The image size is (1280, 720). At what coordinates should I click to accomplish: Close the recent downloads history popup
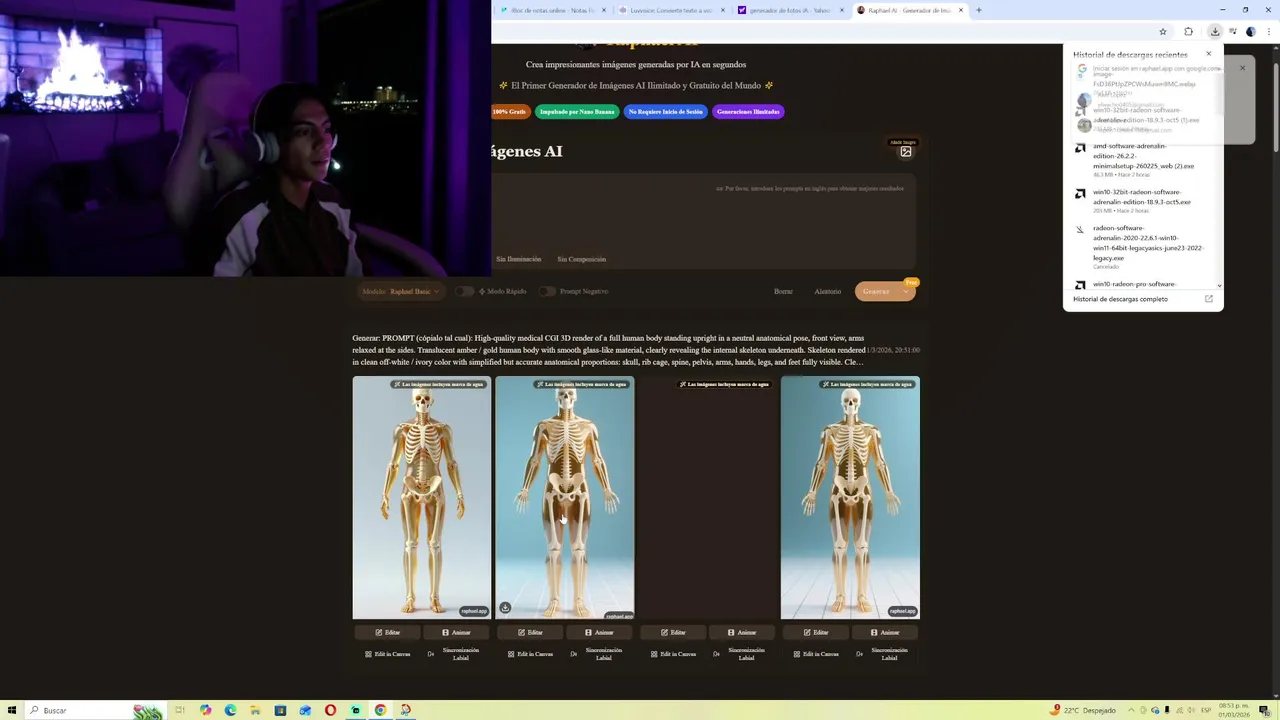tap(1208, 54)
